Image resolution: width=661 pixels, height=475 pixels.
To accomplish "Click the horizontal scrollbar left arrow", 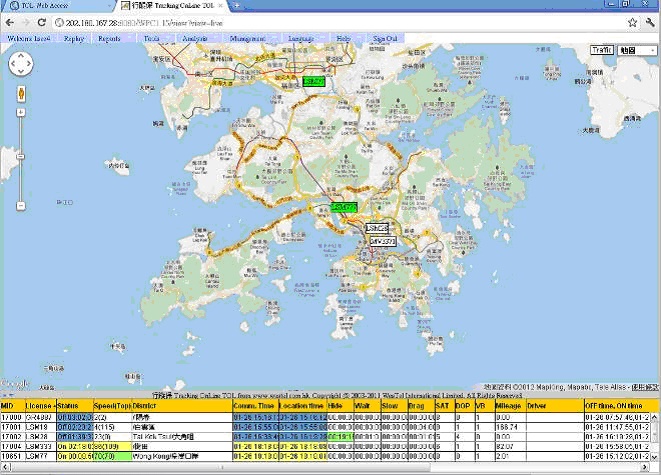I will 4,467.
